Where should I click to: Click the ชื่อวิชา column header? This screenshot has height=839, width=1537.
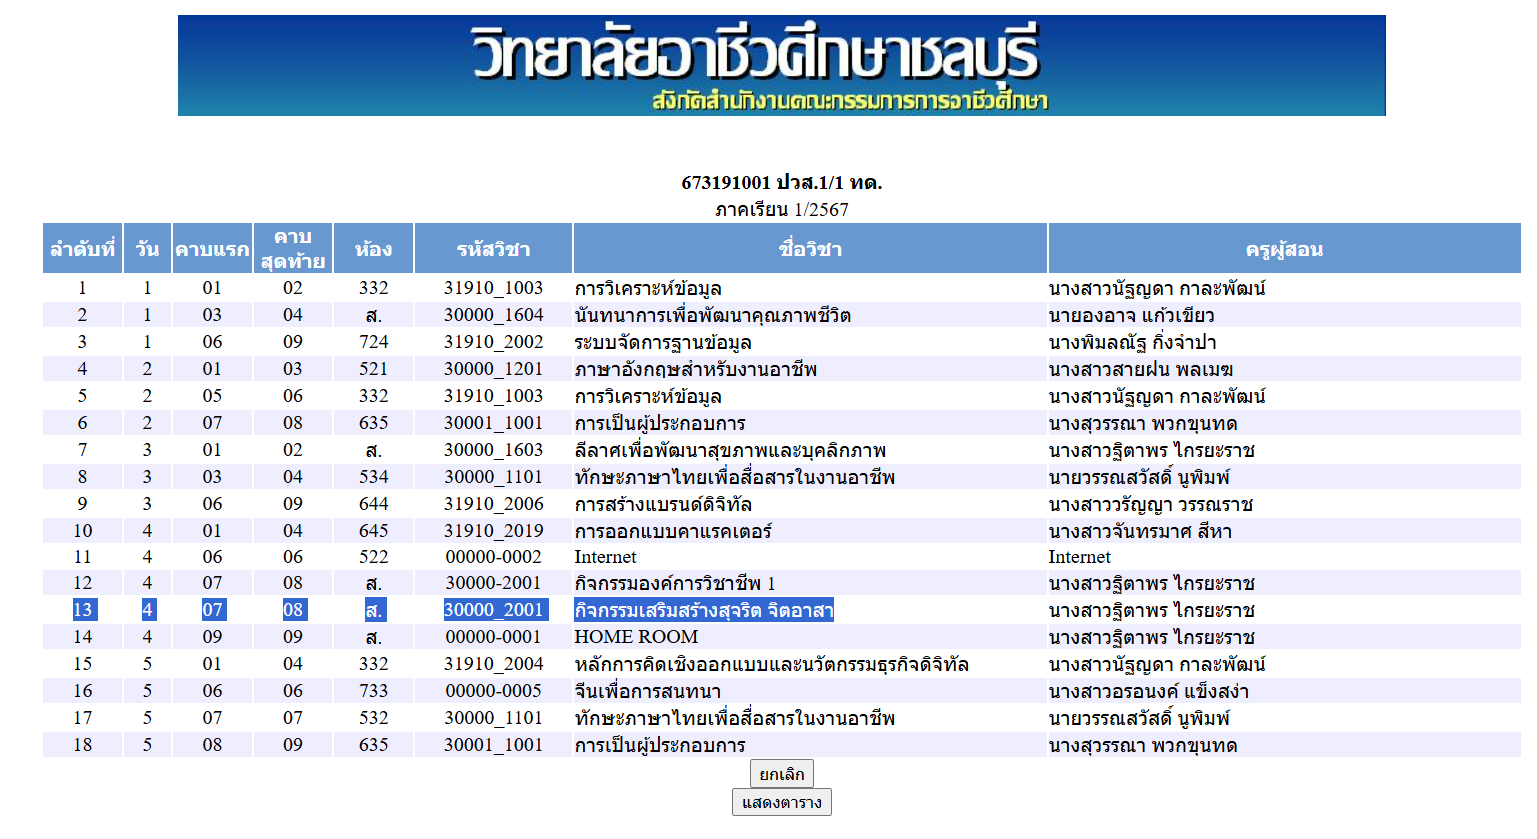[808, 247]
